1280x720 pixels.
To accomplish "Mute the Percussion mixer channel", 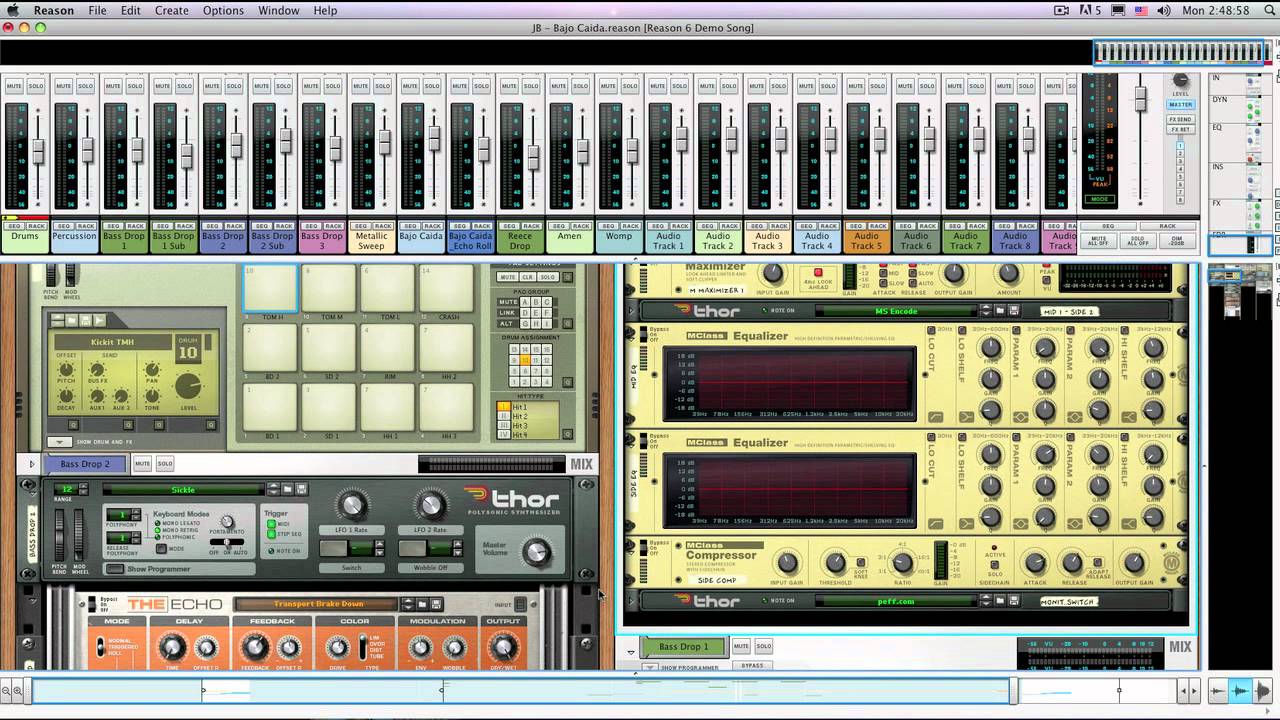I will (63, 86).
